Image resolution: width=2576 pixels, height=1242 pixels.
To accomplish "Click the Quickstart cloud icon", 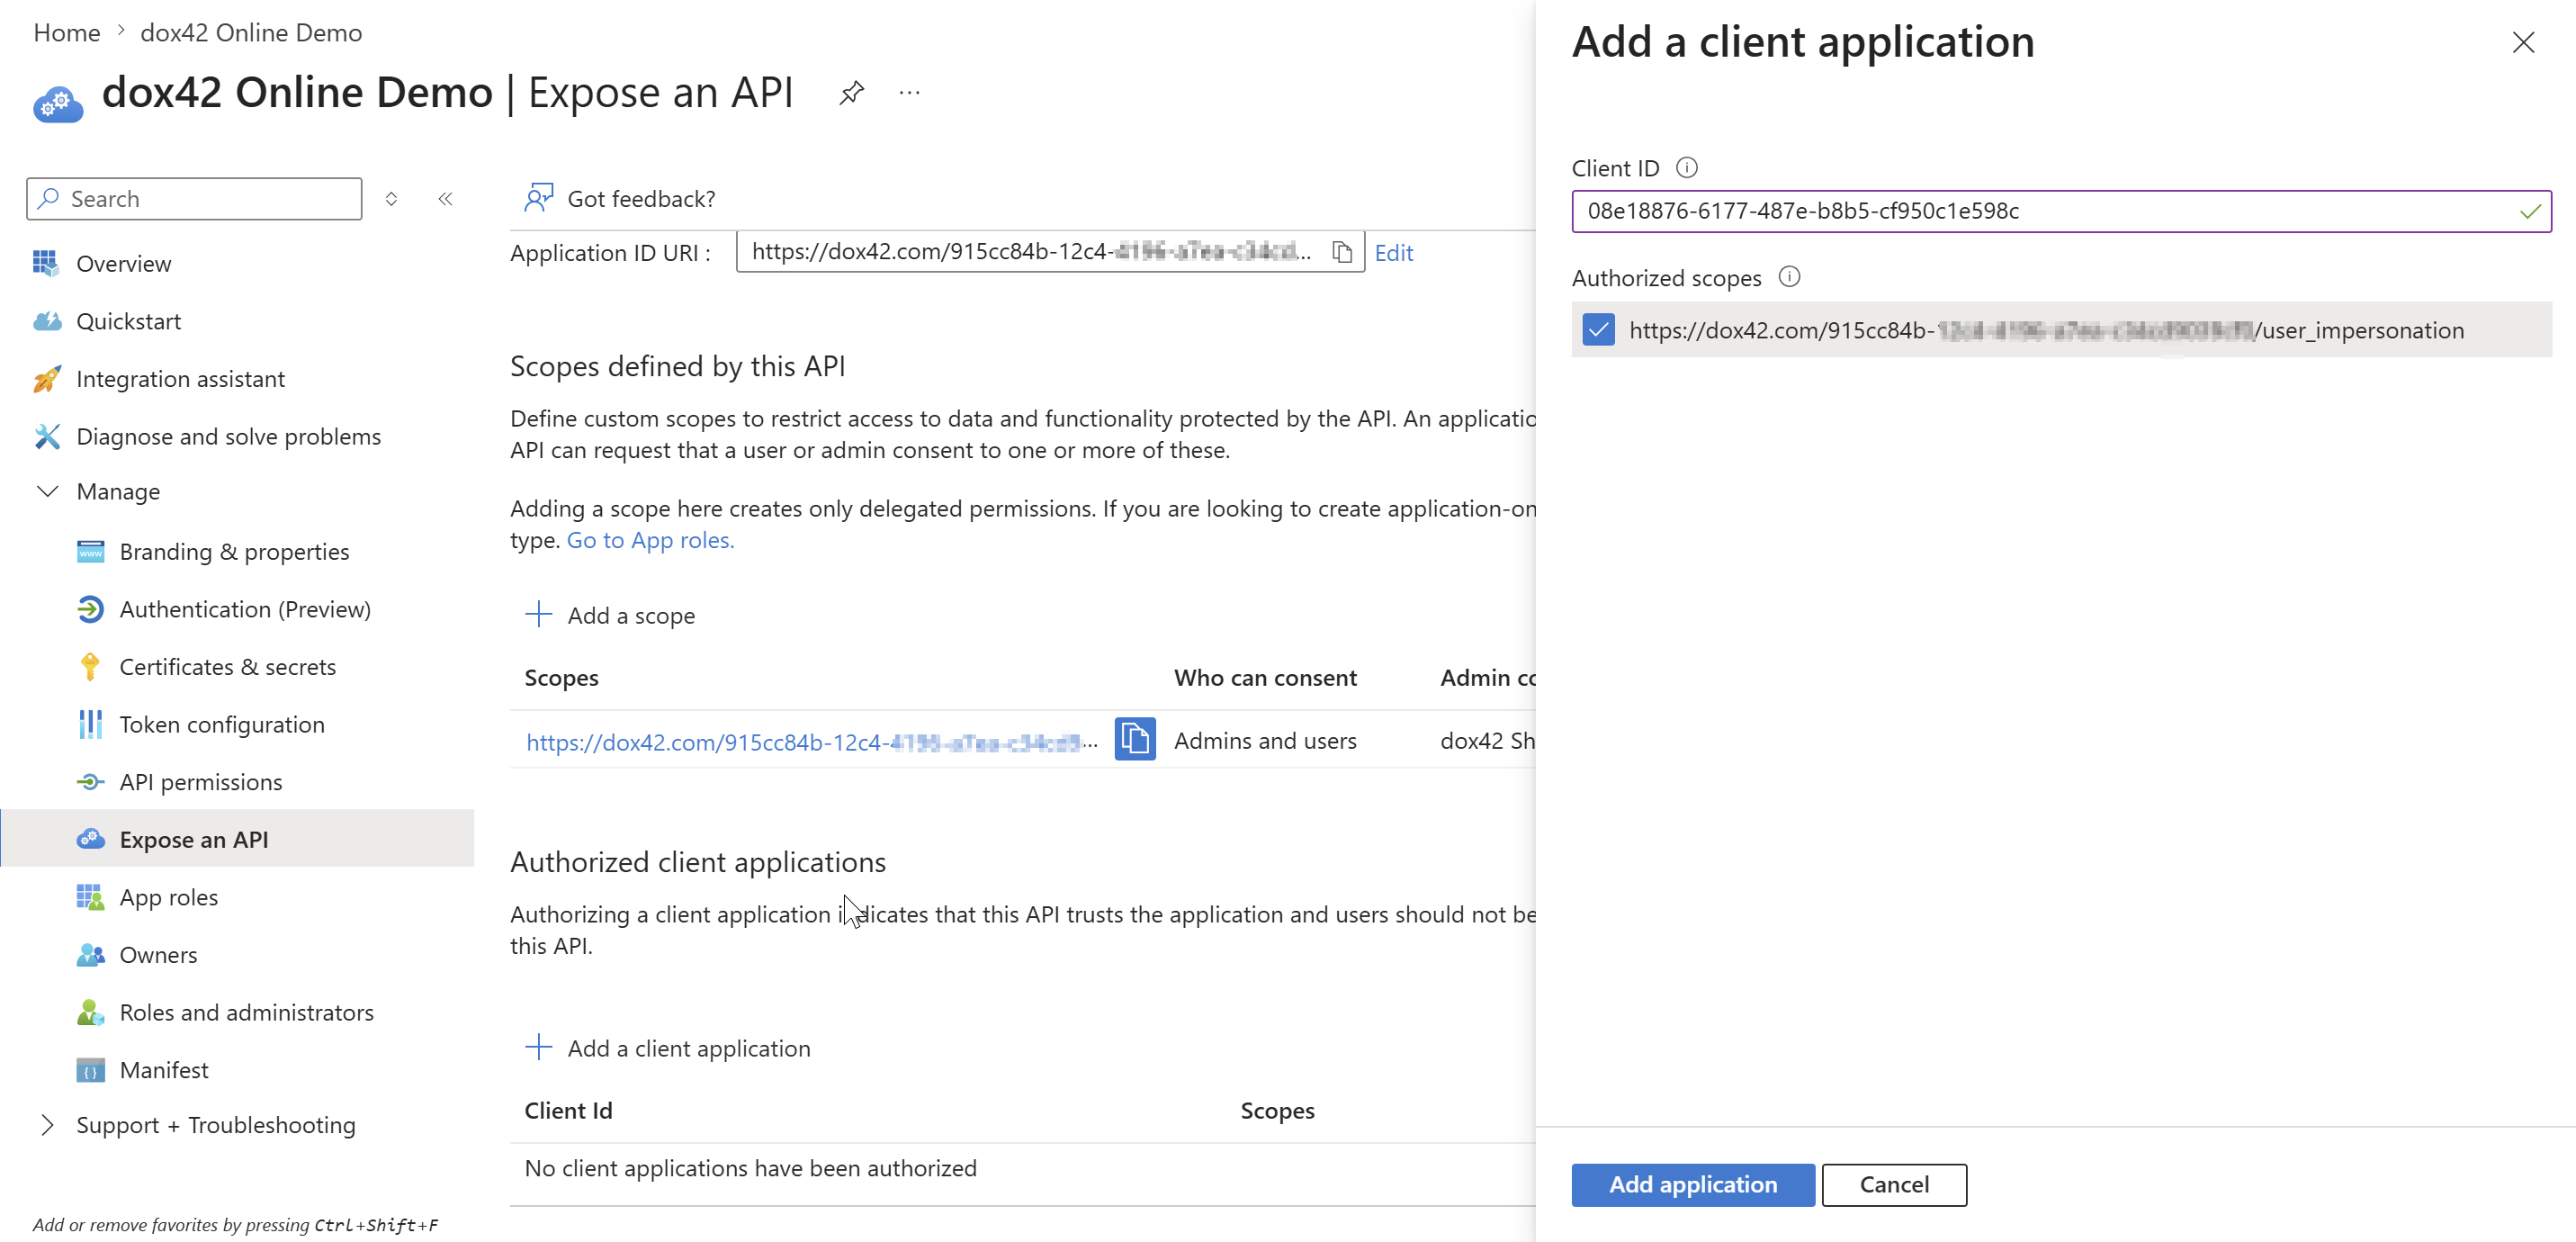I will pyautogui.click(x=46, y=321).
